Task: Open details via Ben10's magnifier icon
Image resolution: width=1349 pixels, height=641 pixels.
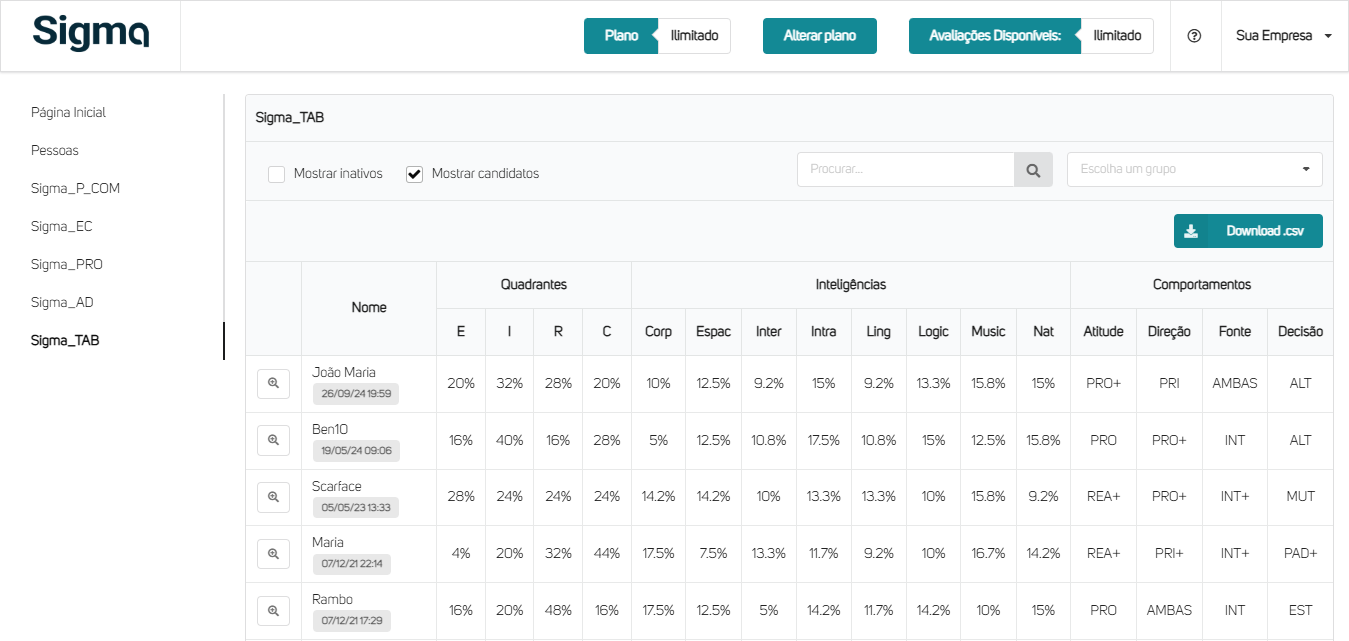Action: [273, 440]
